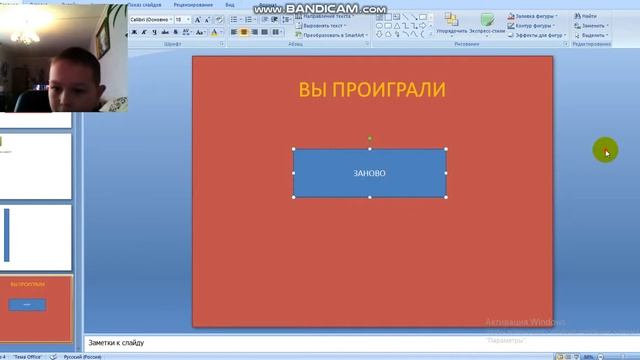640x360 pixels.
Task: Open Выделить select menu
Action: click(x=591, y=36)
